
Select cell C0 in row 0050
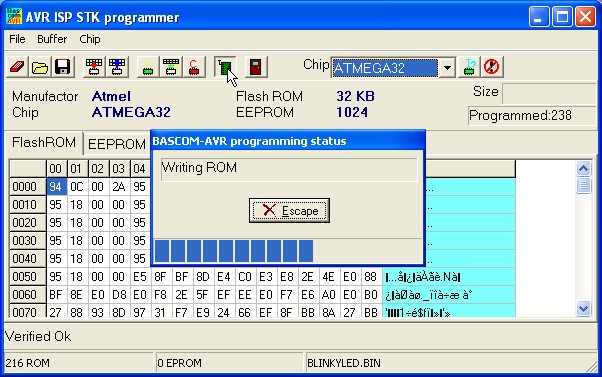point(245,277)
